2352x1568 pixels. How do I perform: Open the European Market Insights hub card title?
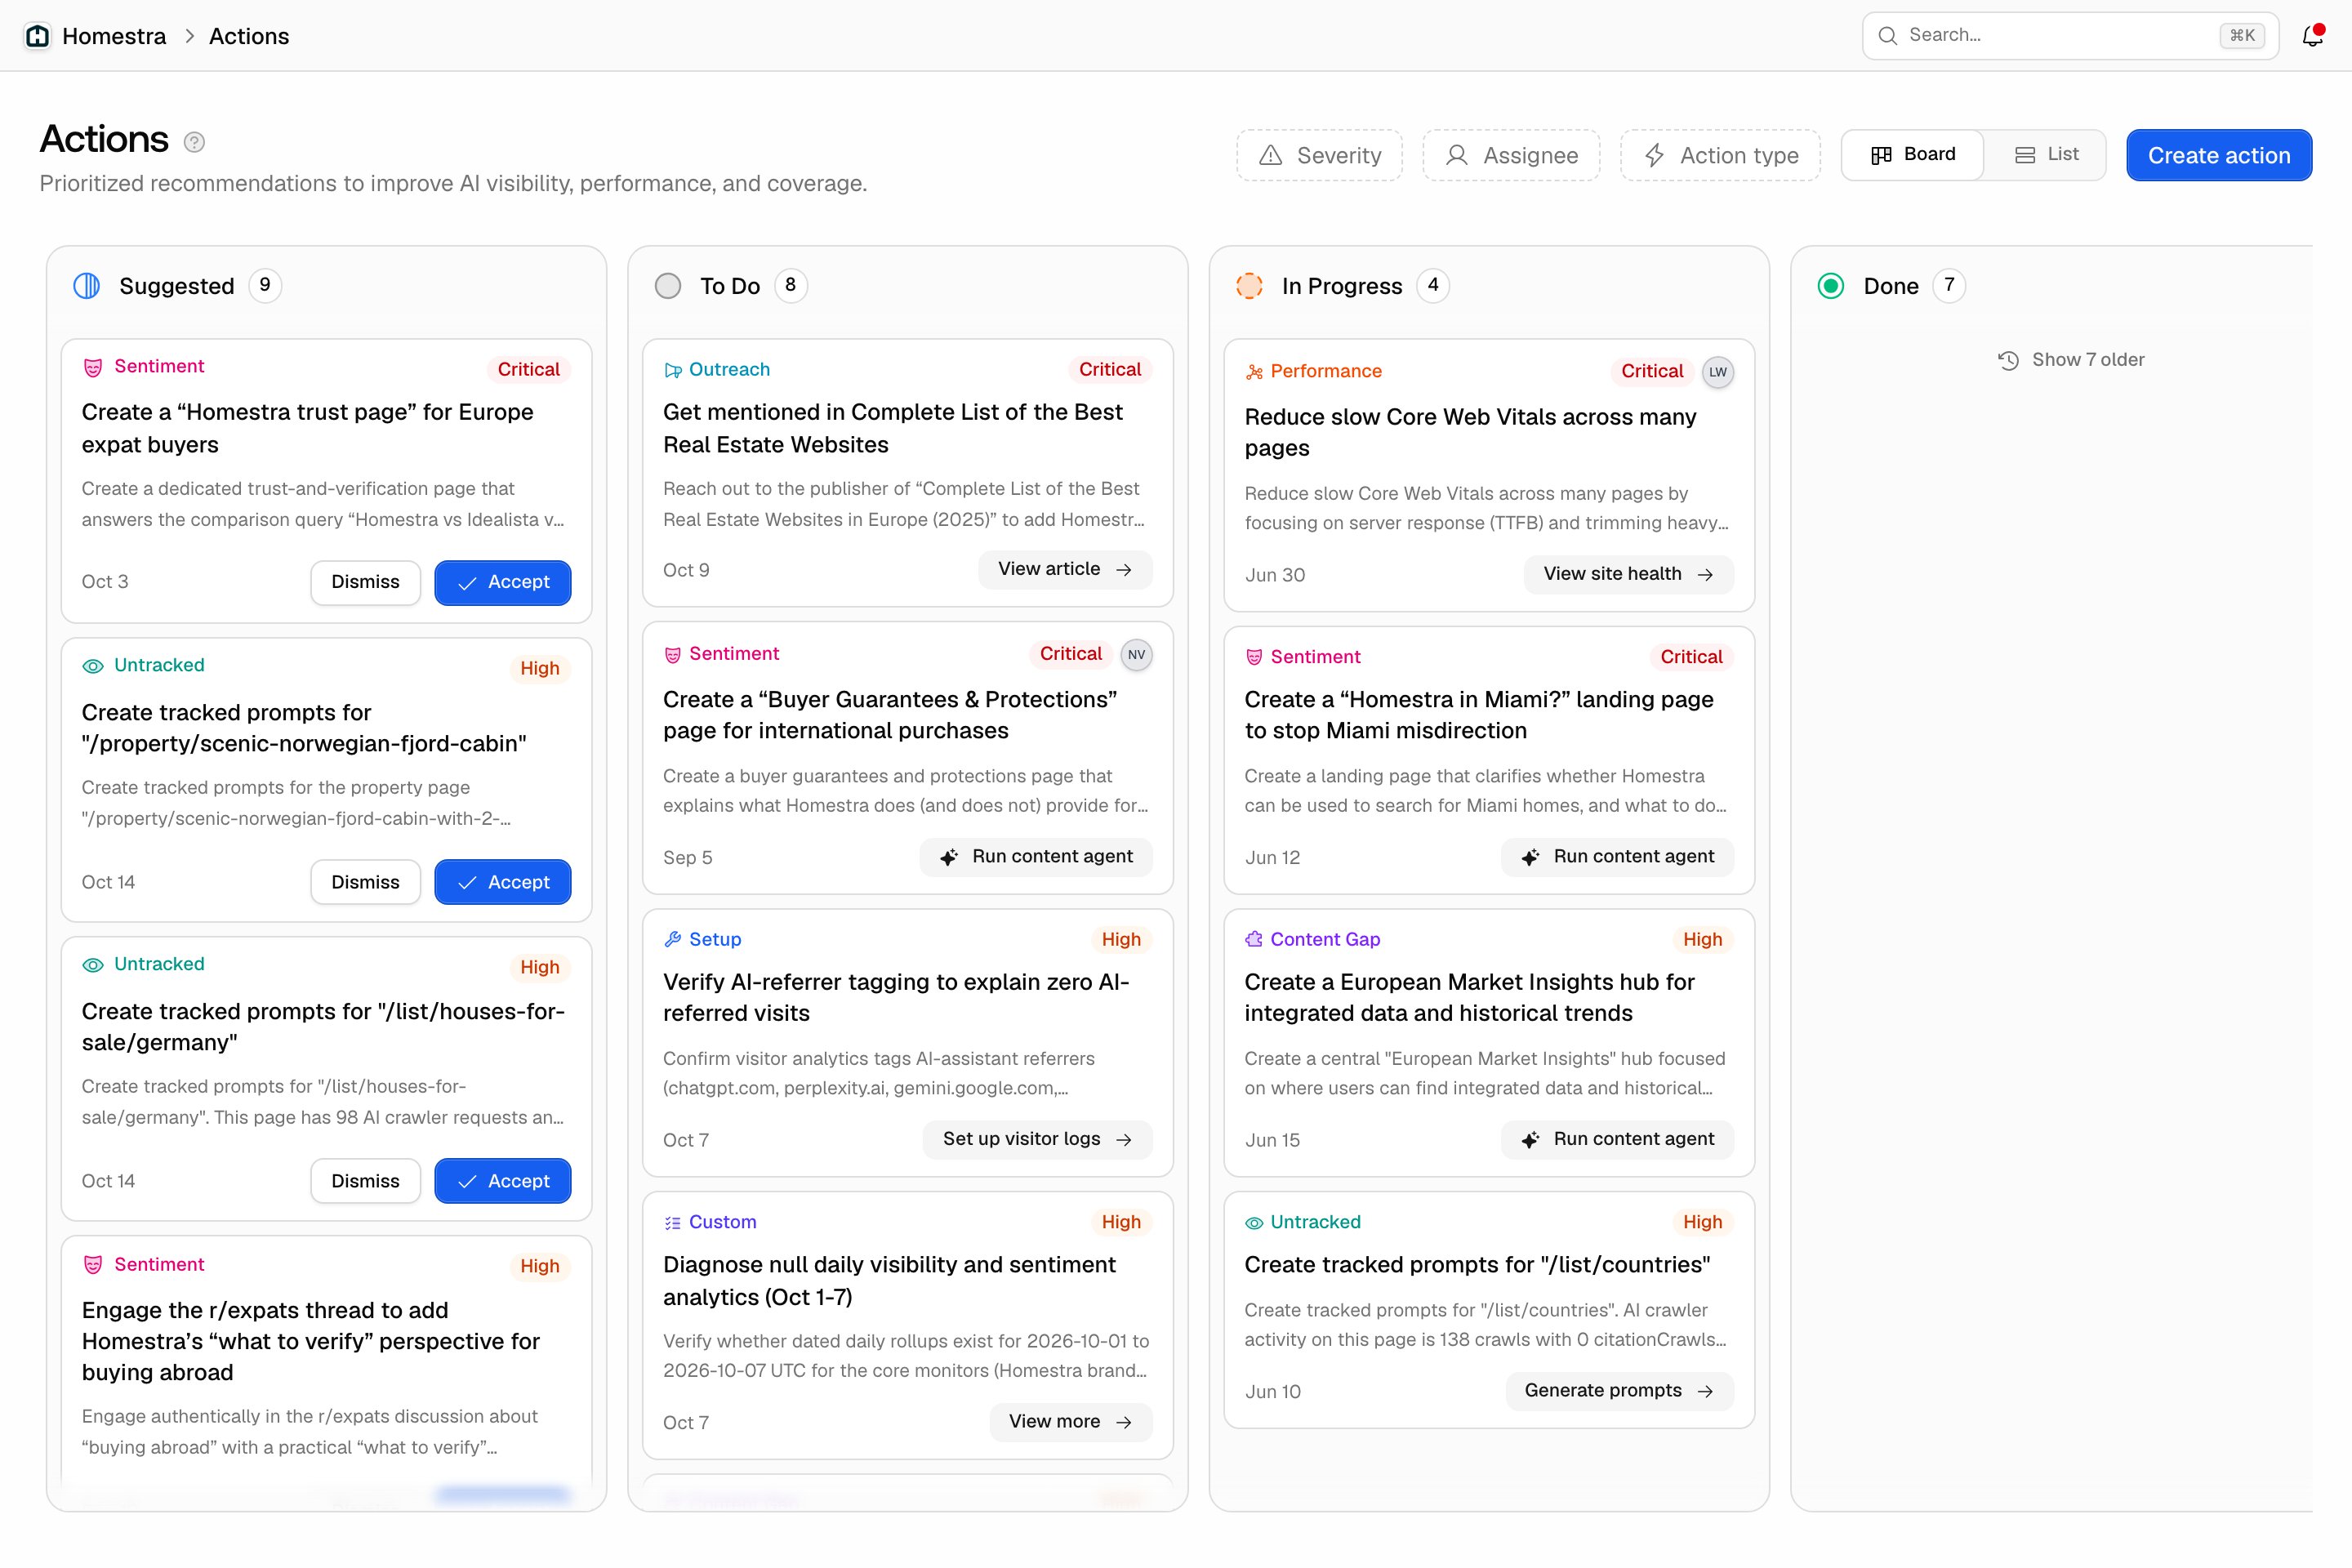[x=1470, y=997]
